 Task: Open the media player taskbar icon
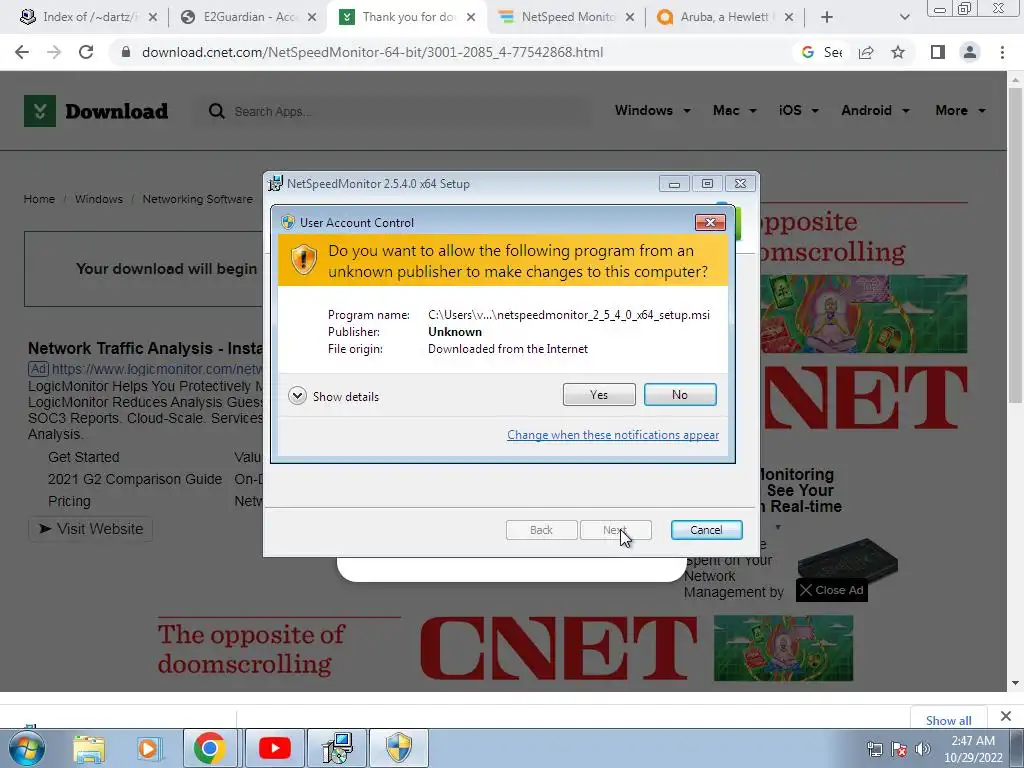coord(148,748)
